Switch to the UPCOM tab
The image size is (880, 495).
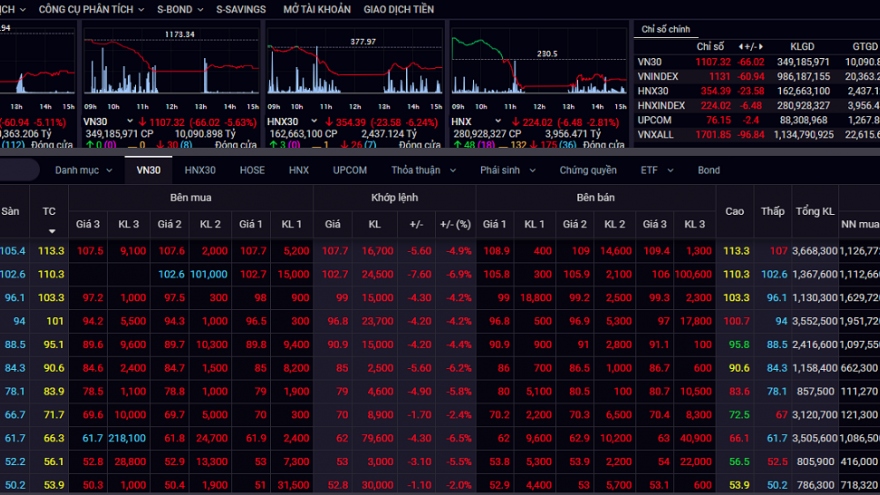(350, 170)
